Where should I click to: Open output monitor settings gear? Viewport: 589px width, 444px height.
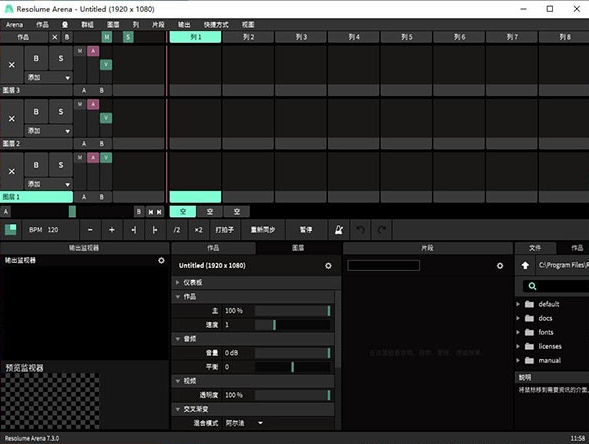(x=161, y=260)
